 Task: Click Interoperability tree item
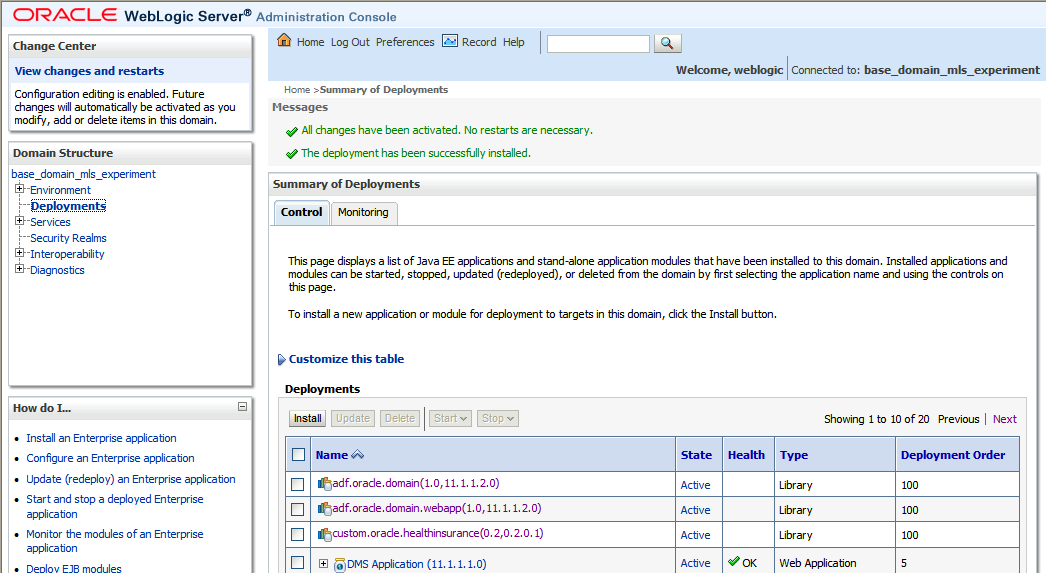pos(67,254)
